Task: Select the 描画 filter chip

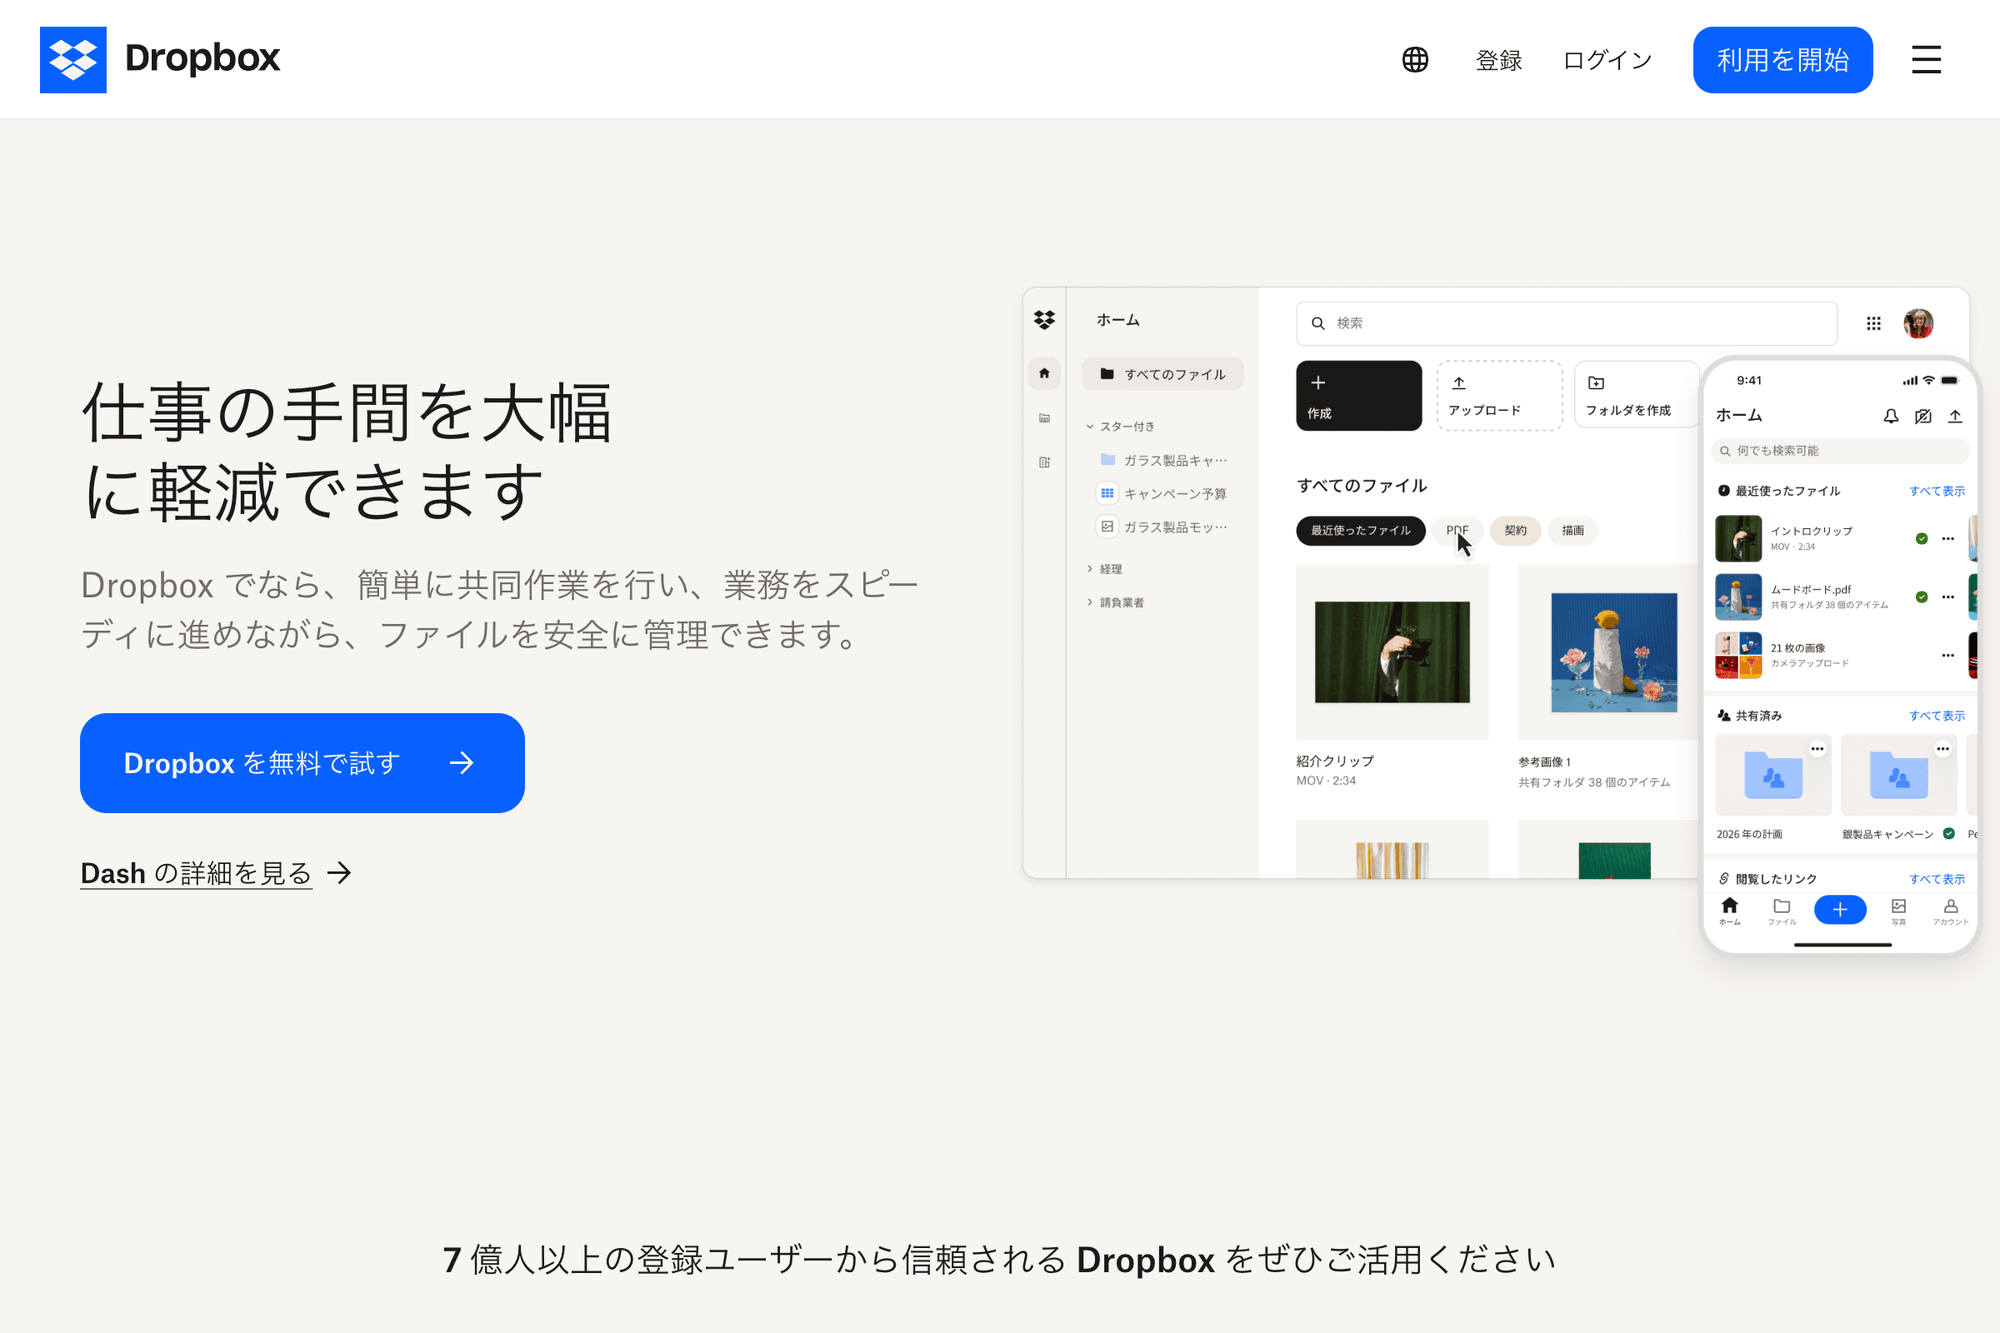Action: pyautogui.click(x=1573, y=531)
